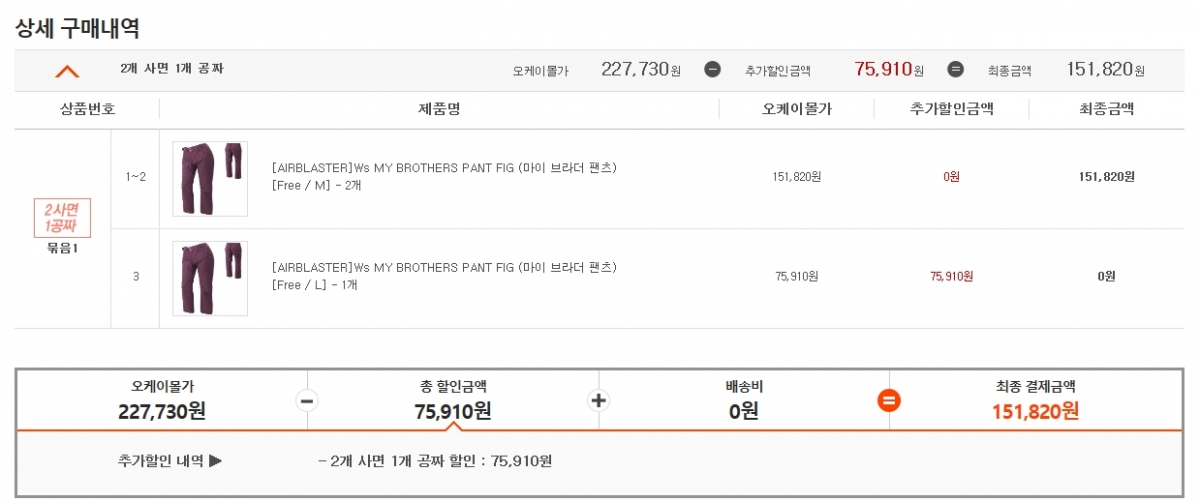Screen dimensions: 1200x502
Task: Expand 추가할인 내역 arrow
Action: coord(215,461)
